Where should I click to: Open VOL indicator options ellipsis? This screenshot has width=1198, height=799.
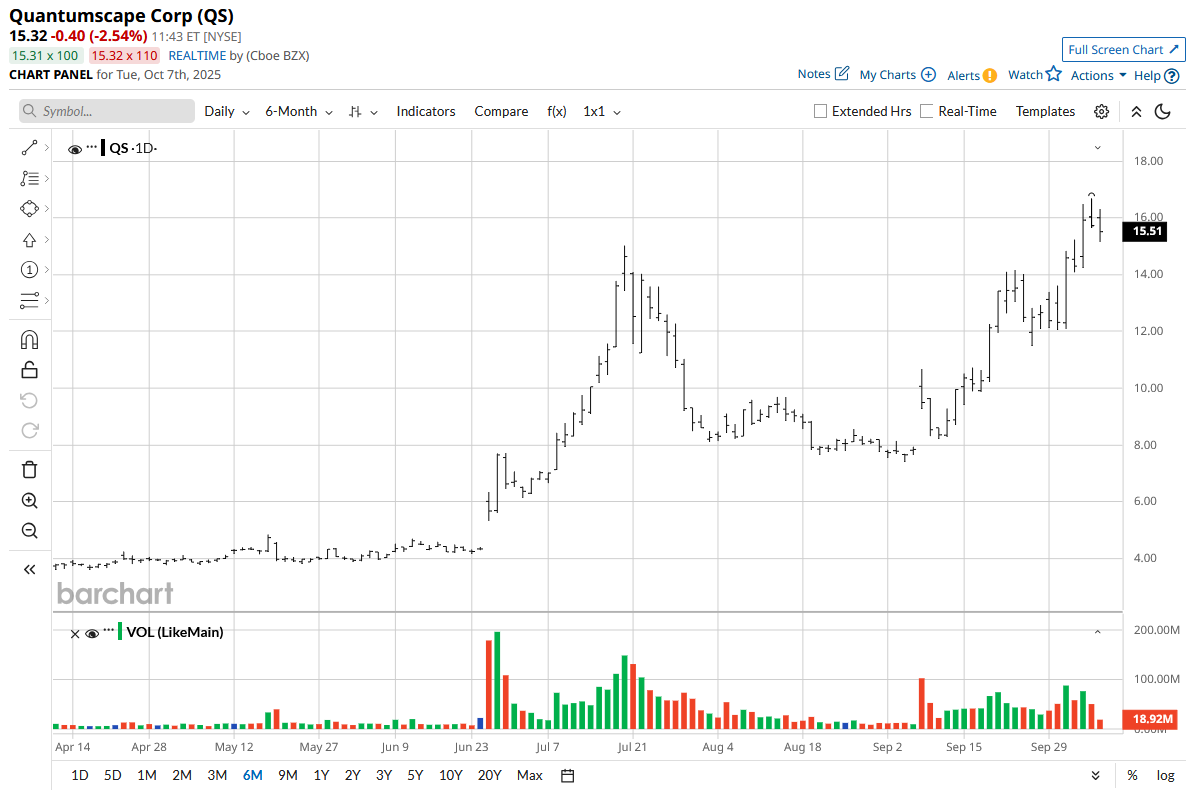pos(108,629)
